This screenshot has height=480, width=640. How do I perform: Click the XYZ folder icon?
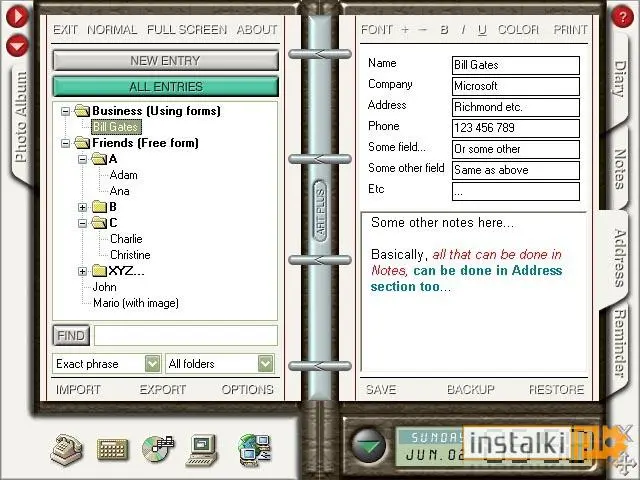(99, 271)
